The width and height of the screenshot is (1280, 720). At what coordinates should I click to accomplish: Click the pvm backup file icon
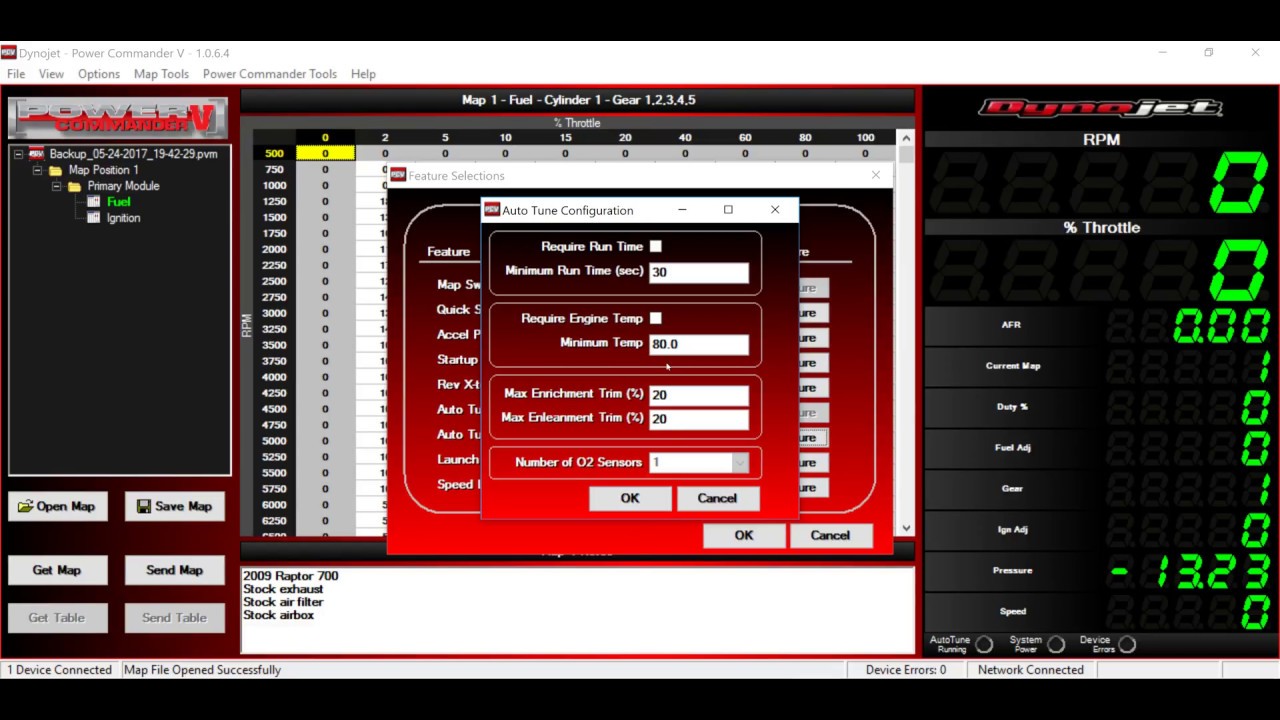click(x=37, y=154)
